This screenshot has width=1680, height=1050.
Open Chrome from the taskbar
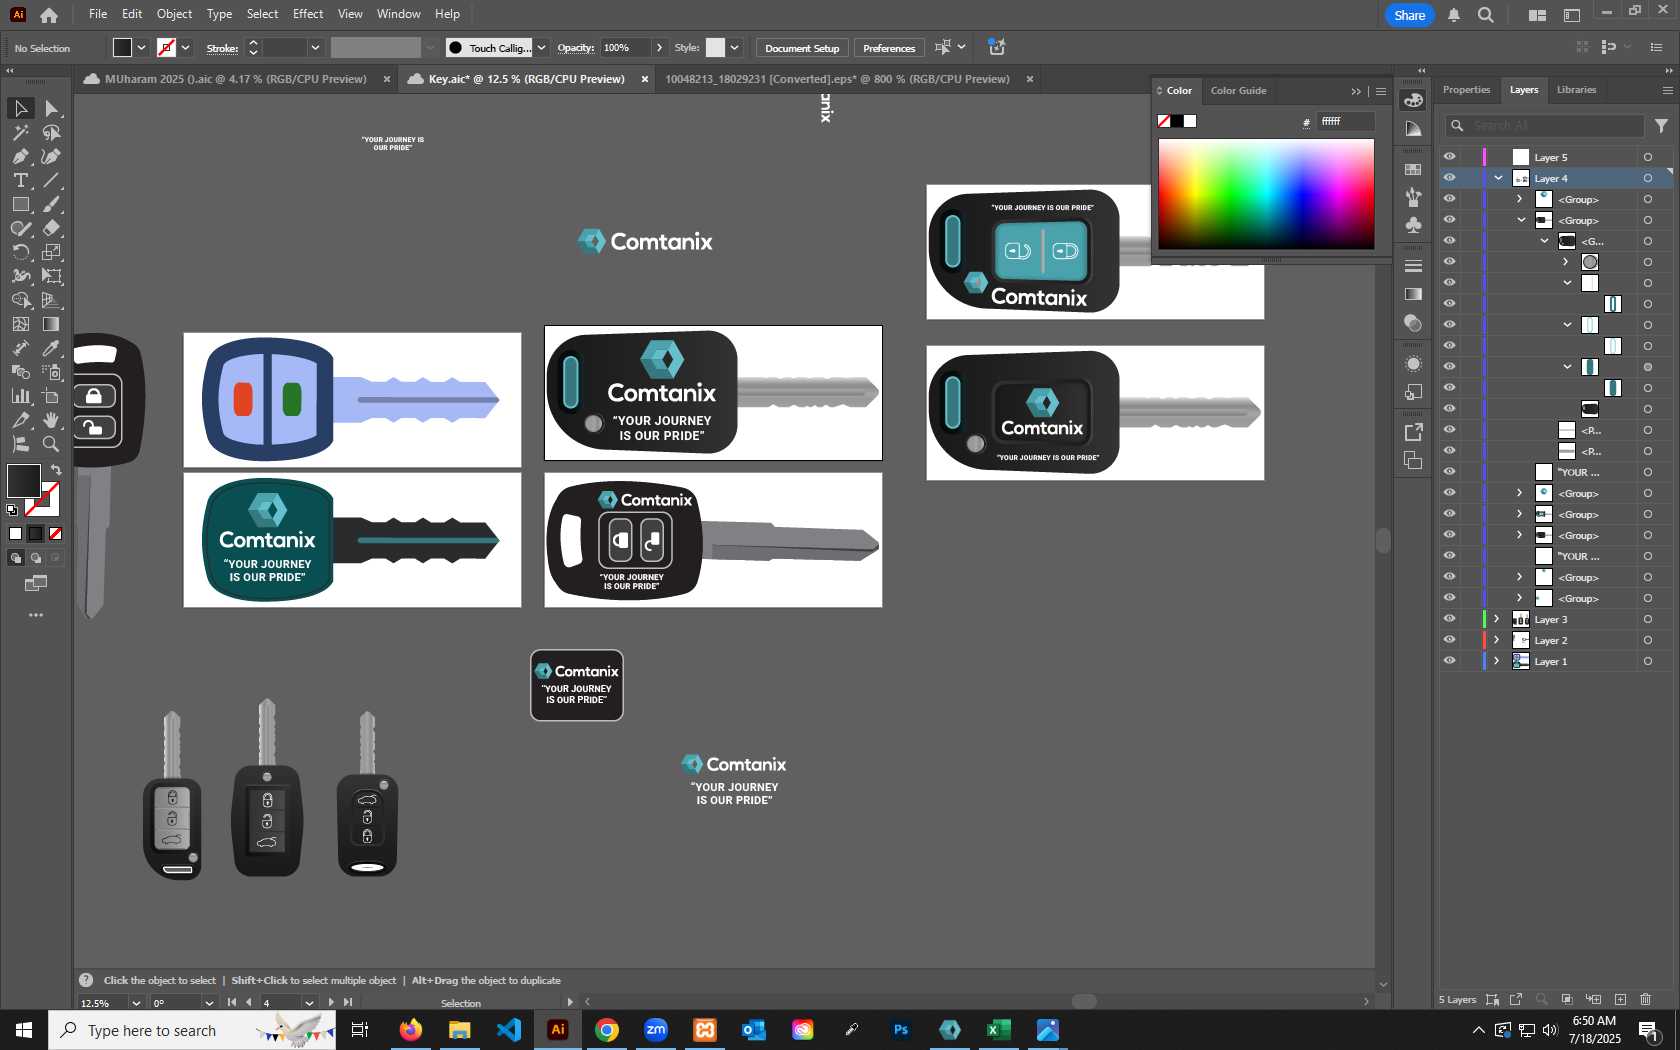pyautogui.click(x=607, y=1030)
